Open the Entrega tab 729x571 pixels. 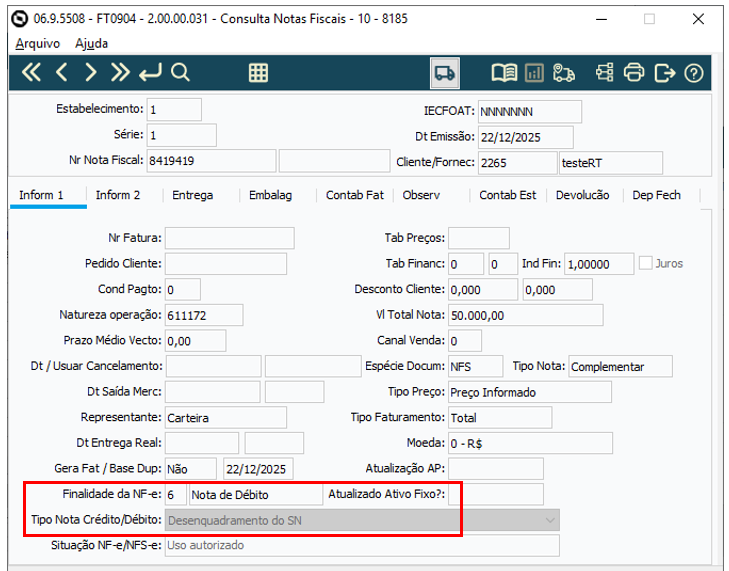tap(192, 195)
